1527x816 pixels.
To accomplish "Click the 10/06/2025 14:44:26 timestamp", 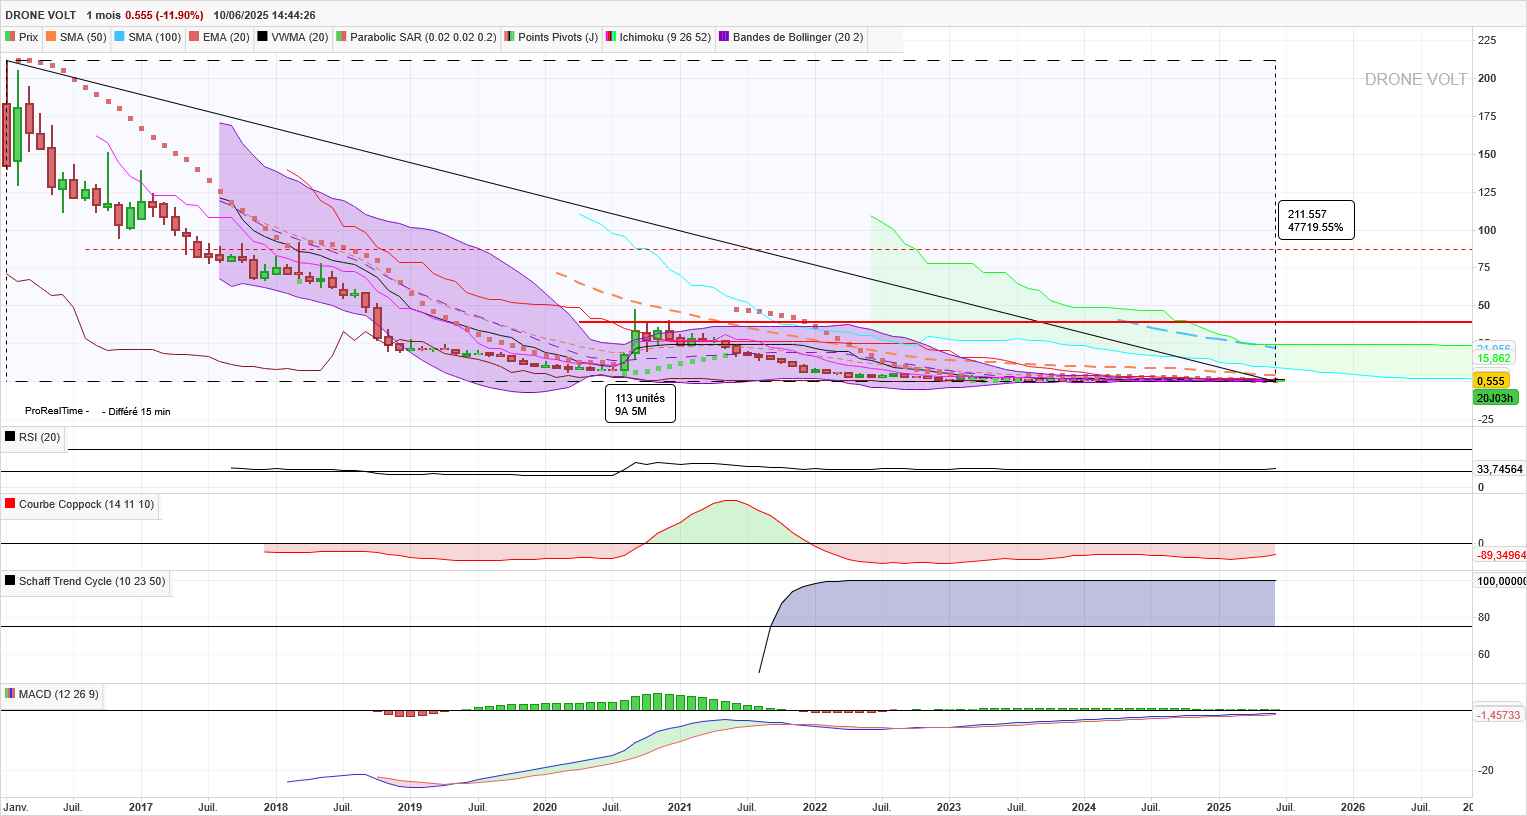I will pyautogui.click(x=264, y=15).
